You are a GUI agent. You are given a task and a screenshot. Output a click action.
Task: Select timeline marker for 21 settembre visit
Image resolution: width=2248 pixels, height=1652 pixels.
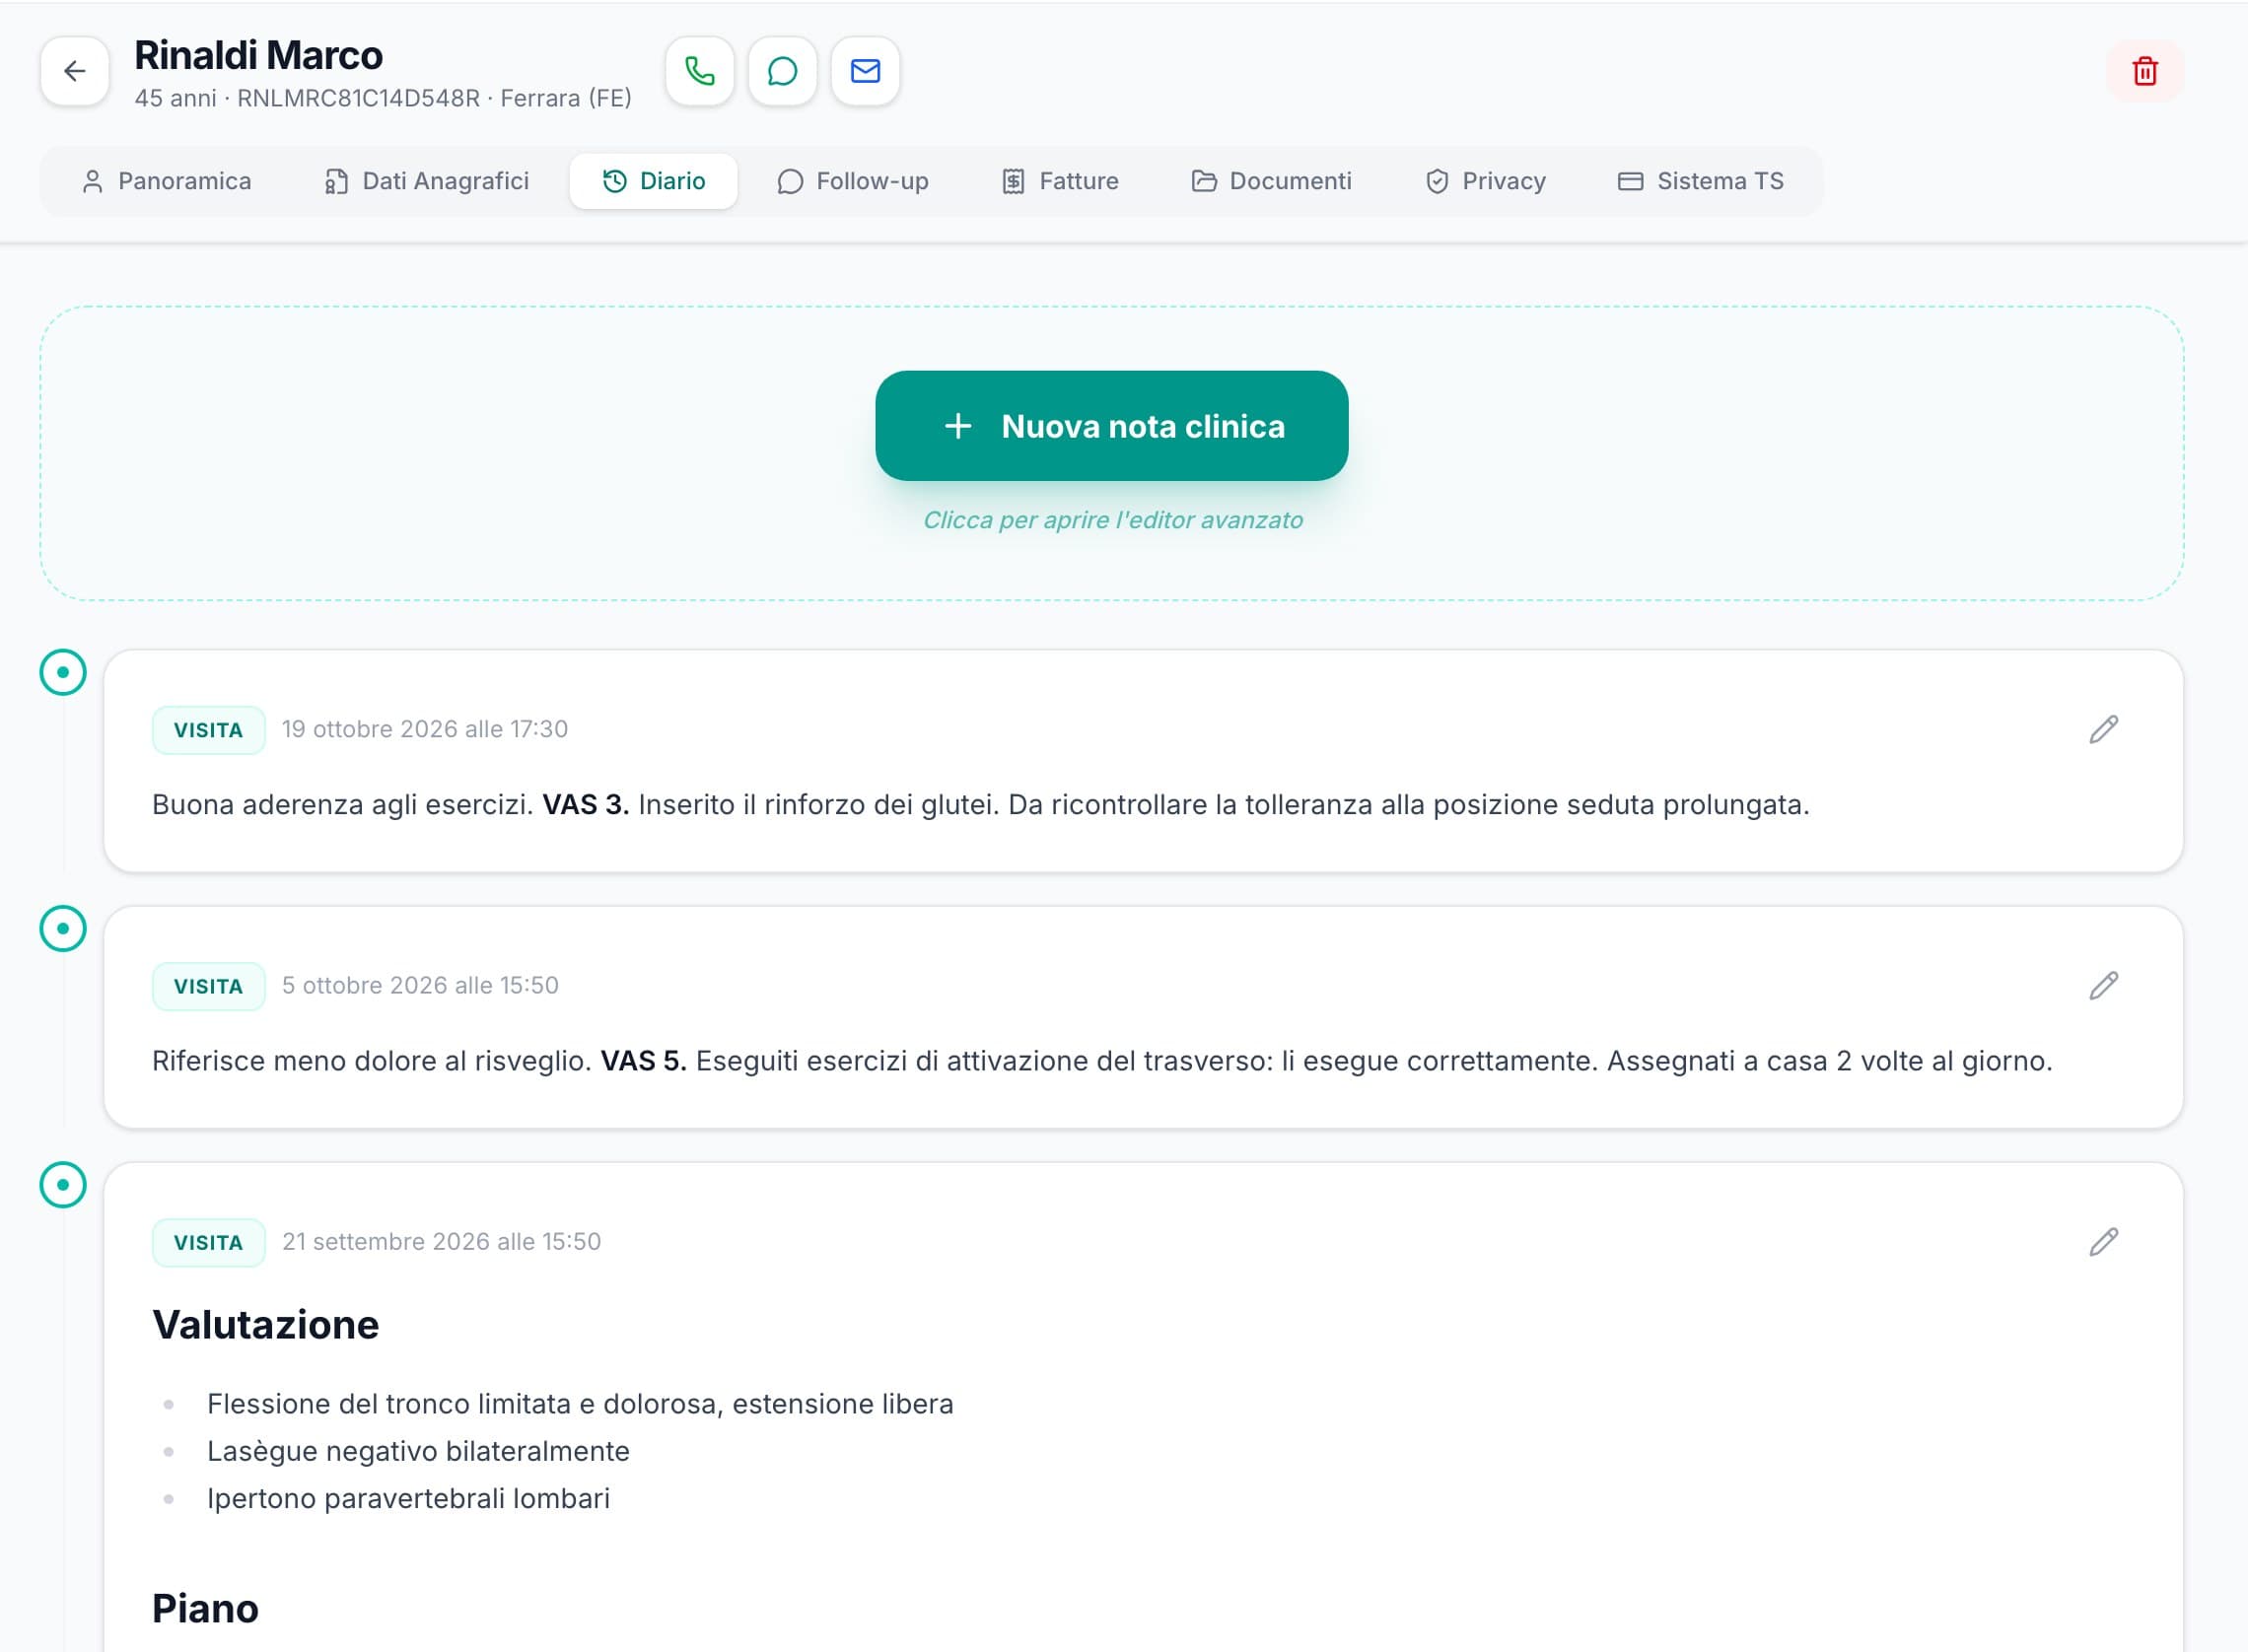tap(63, 1184)
